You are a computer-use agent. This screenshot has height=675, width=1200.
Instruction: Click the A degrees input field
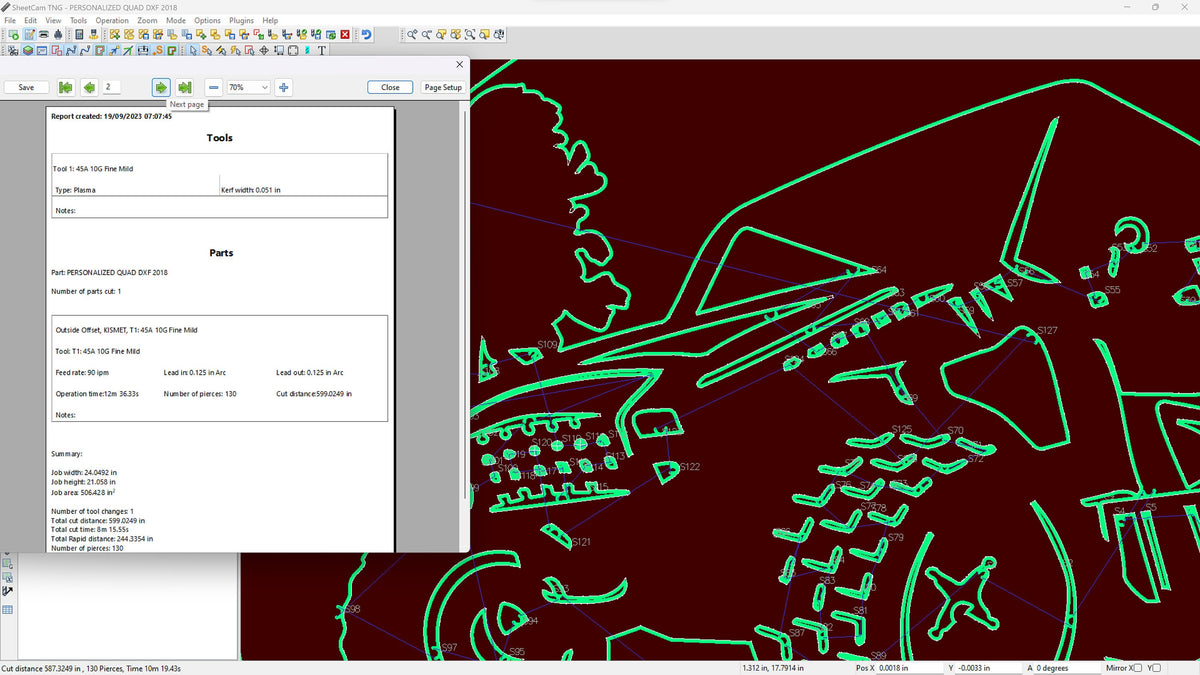[1068, 668]
